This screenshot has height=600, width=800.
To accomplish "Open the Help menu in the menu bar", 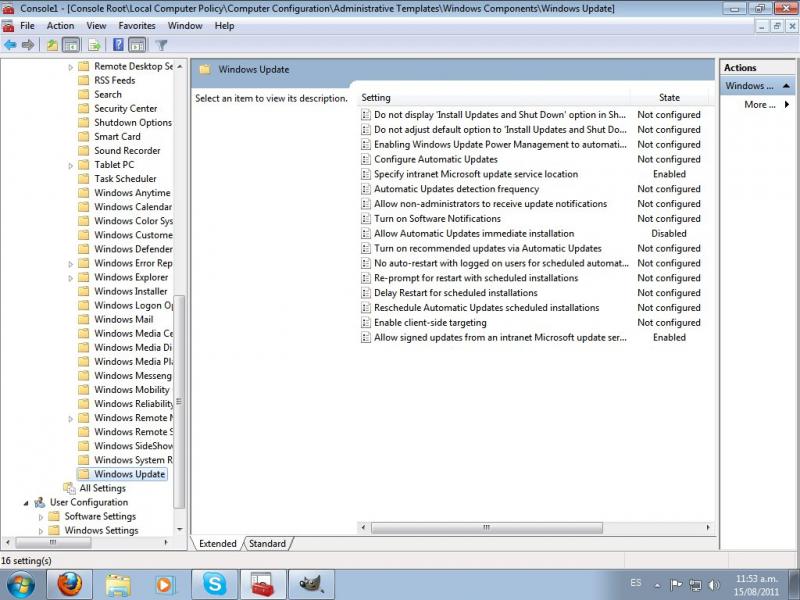I will pyautogui.click(x=224, y=26).
